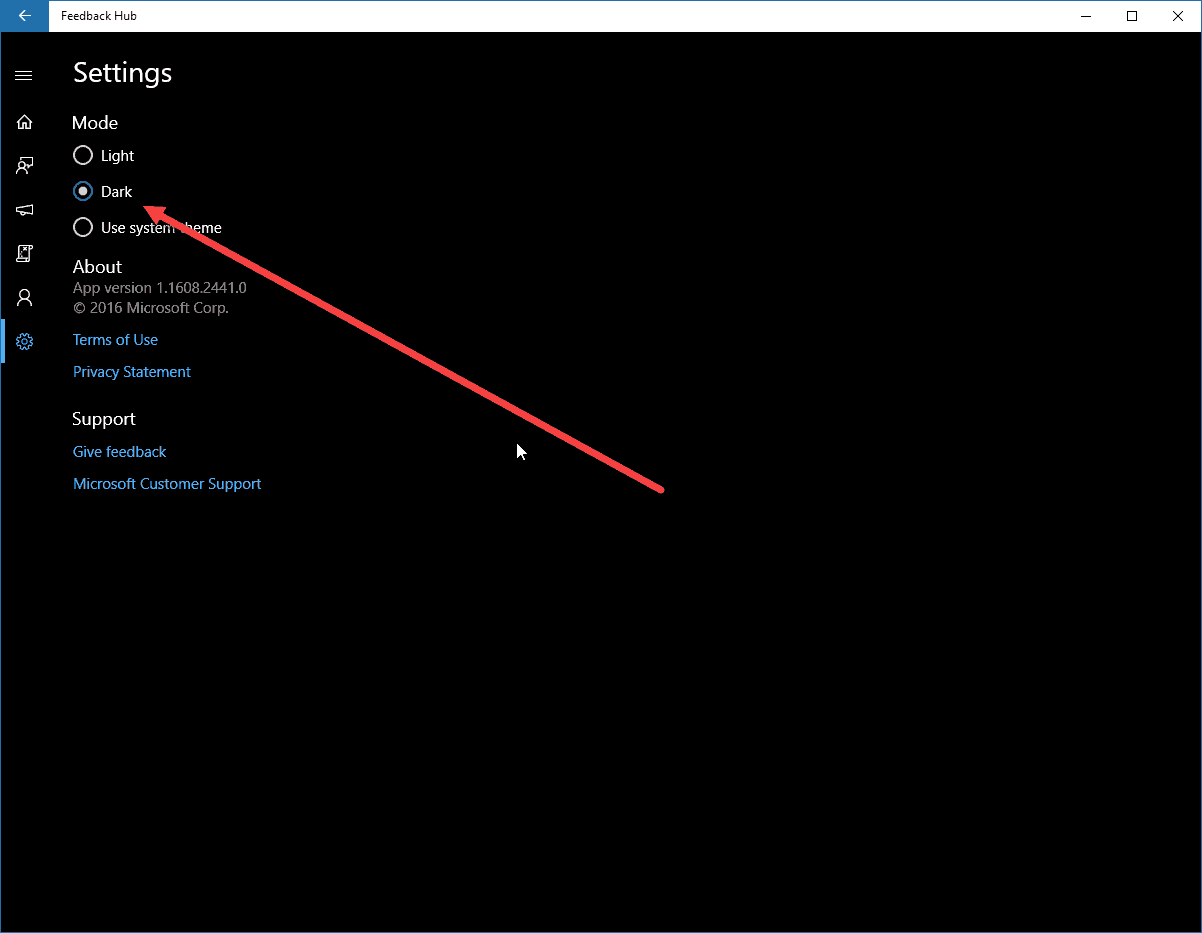Click the back arrow in title bar
This screenshot has height=933, width=1202.
click(x=24, y=16)
